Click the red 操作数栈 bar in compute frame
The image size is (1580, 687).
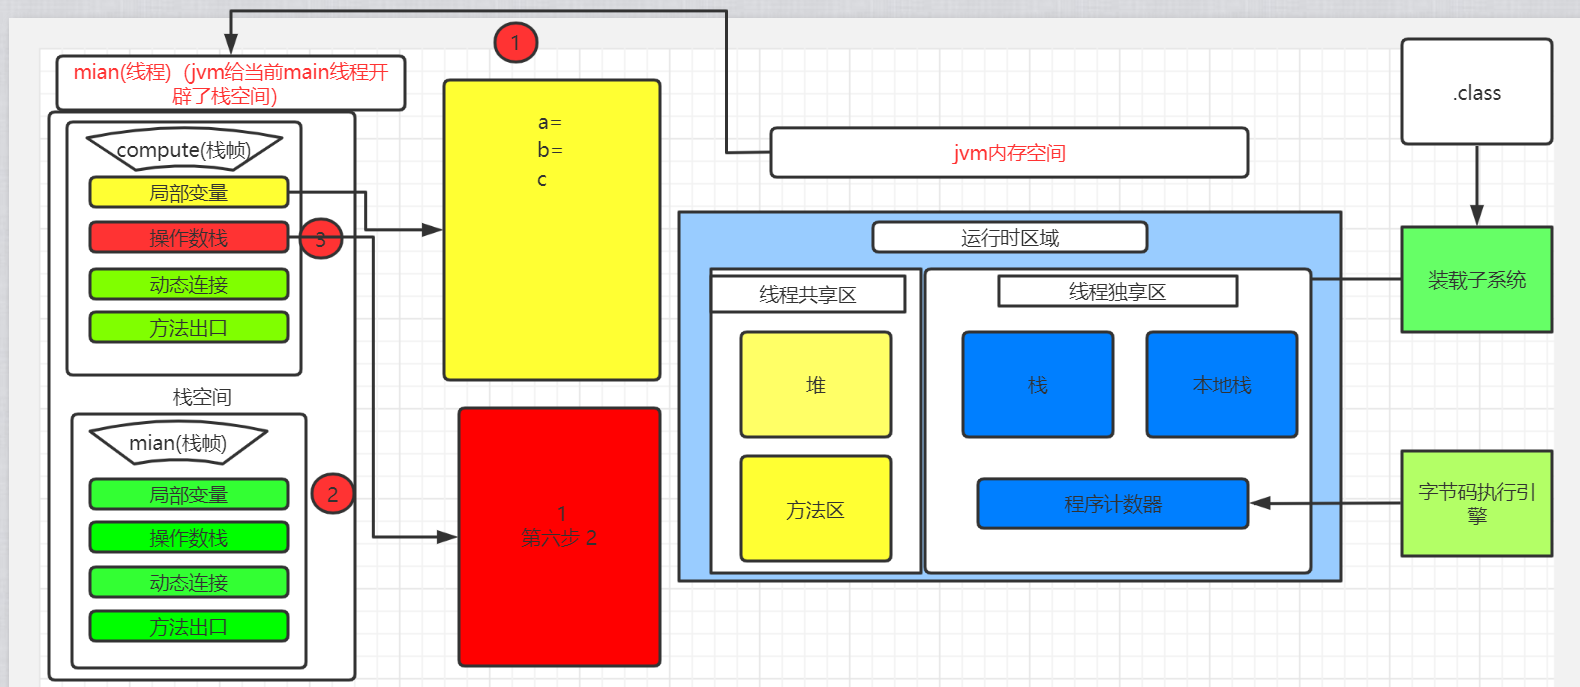[x=189, y=237]
